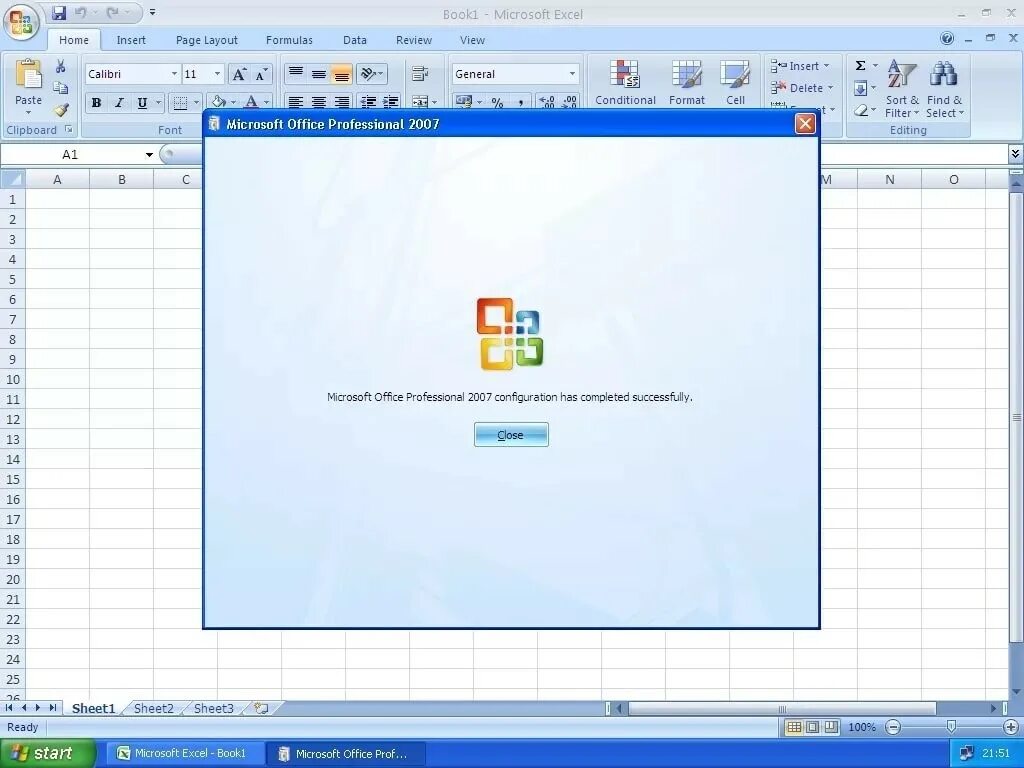Switch to Page Layout view in status bar

tap(812, 727)
